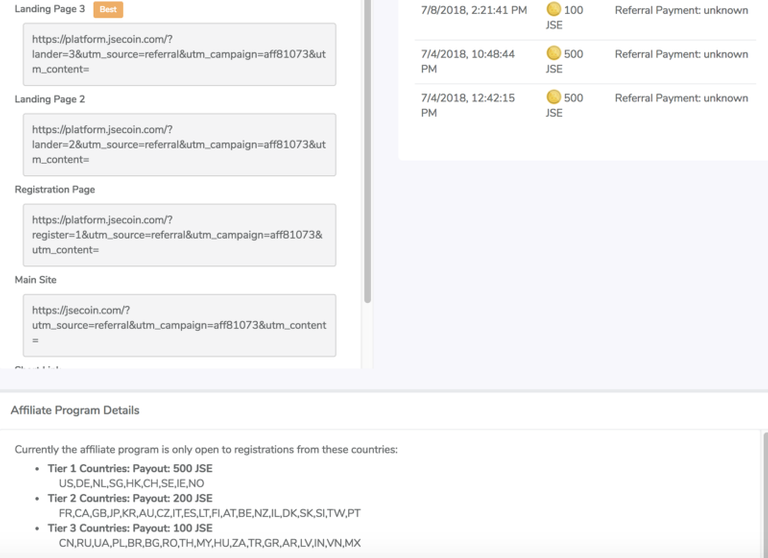This screenshot has width=768, height=558.
Task: Click the referral links panel scrollbar
Action: 367,150
